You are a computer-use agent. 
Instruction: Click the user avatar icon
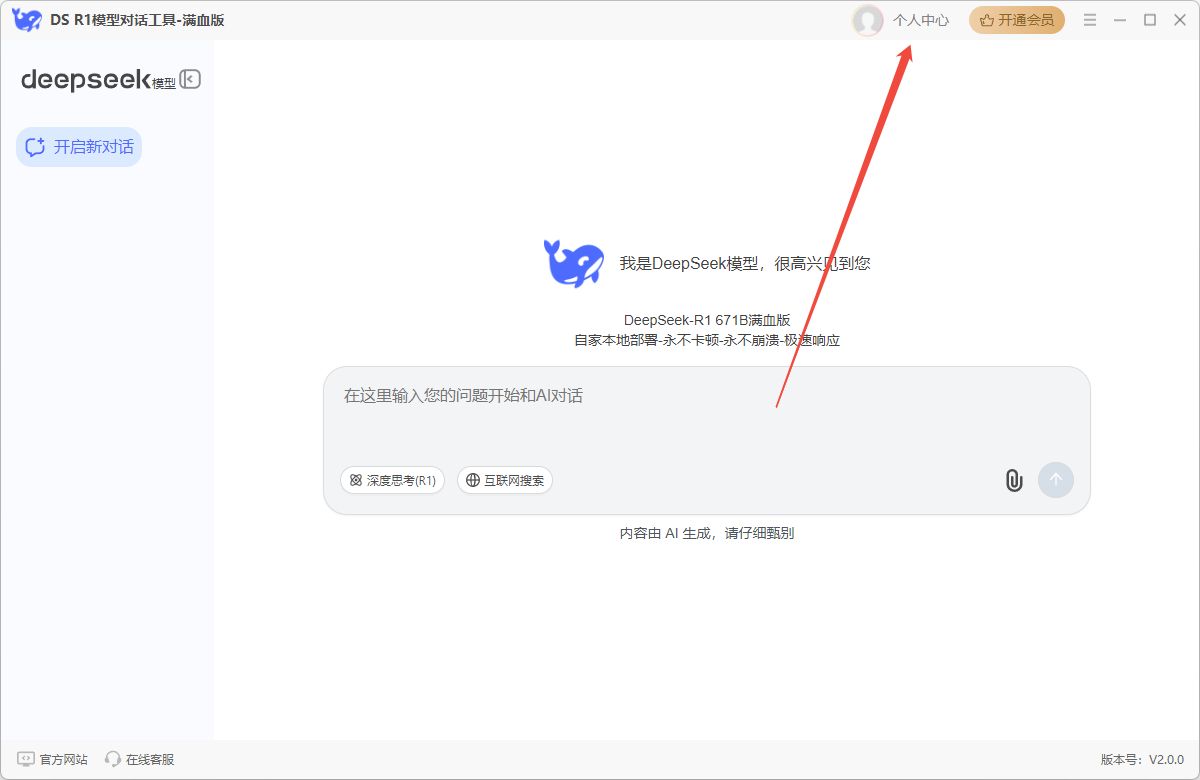pos(867,20)
